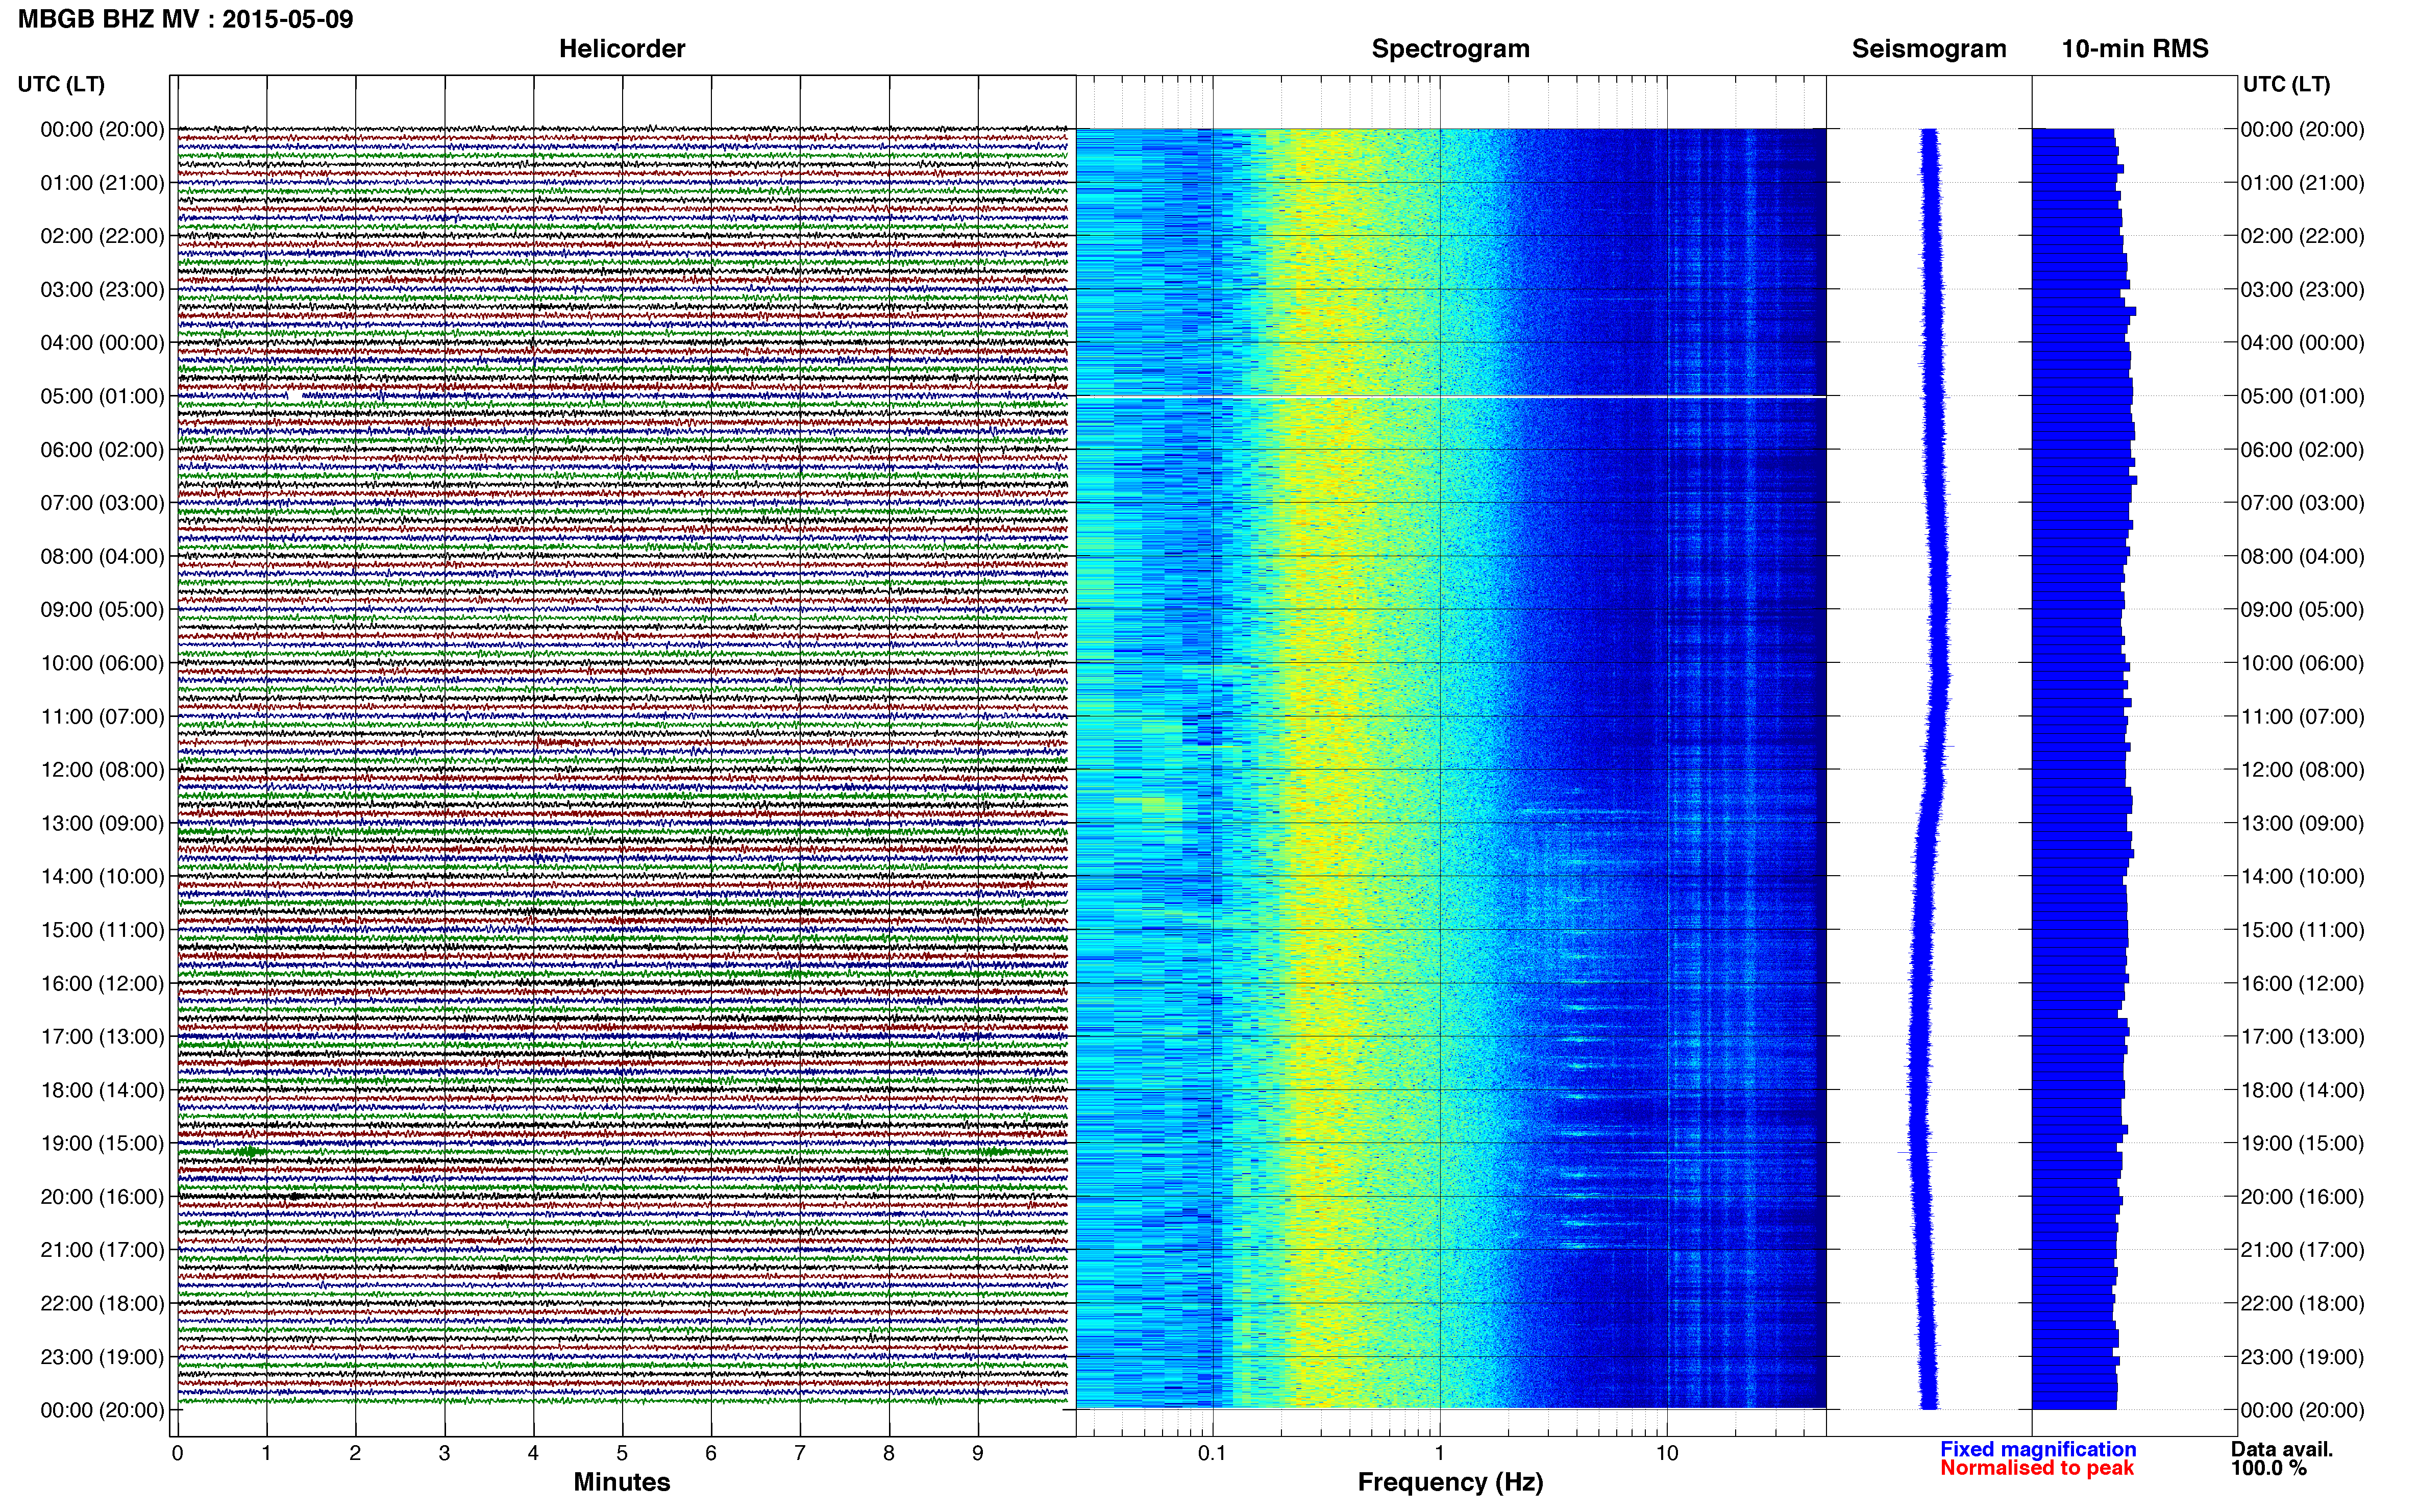Click right time label '03:00 (23:00)'
Image resolution: width=2419 pixels, height=1512 pixels.
(x=2303, y=289)
